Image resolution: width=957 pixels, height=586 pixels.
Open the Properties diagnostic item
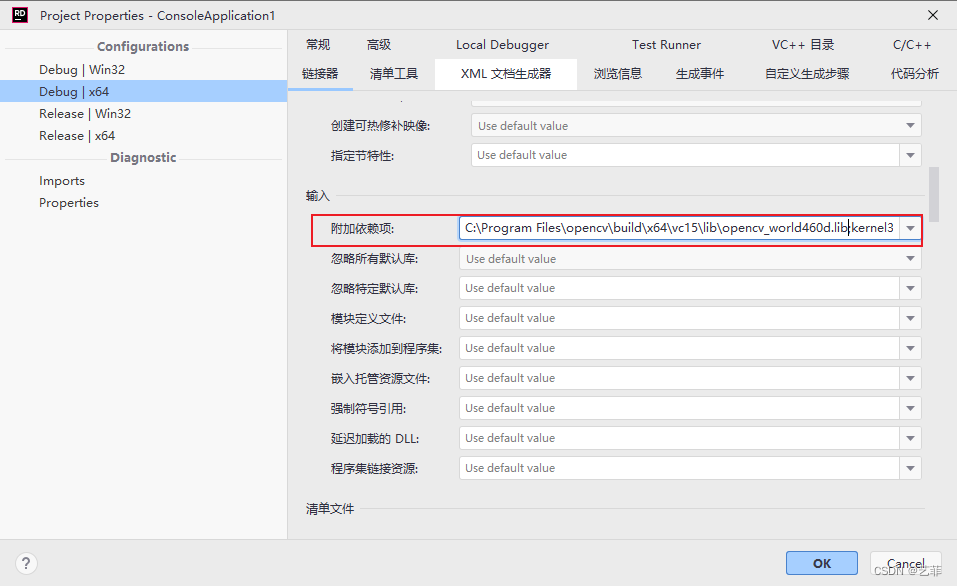click(69, 203)
